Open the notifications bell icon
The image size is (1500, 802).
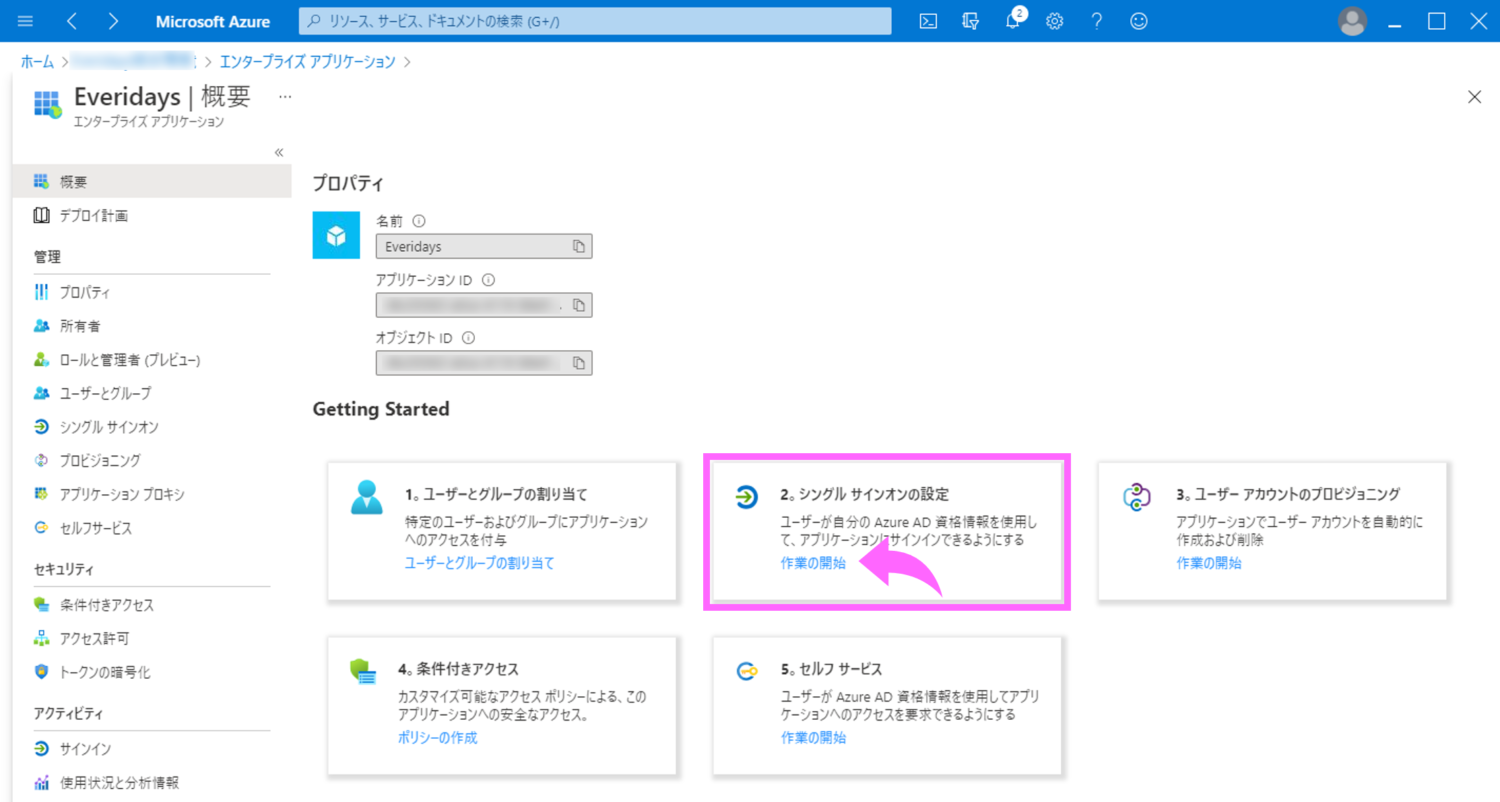pyautogui.click(x=1012, y=21)
